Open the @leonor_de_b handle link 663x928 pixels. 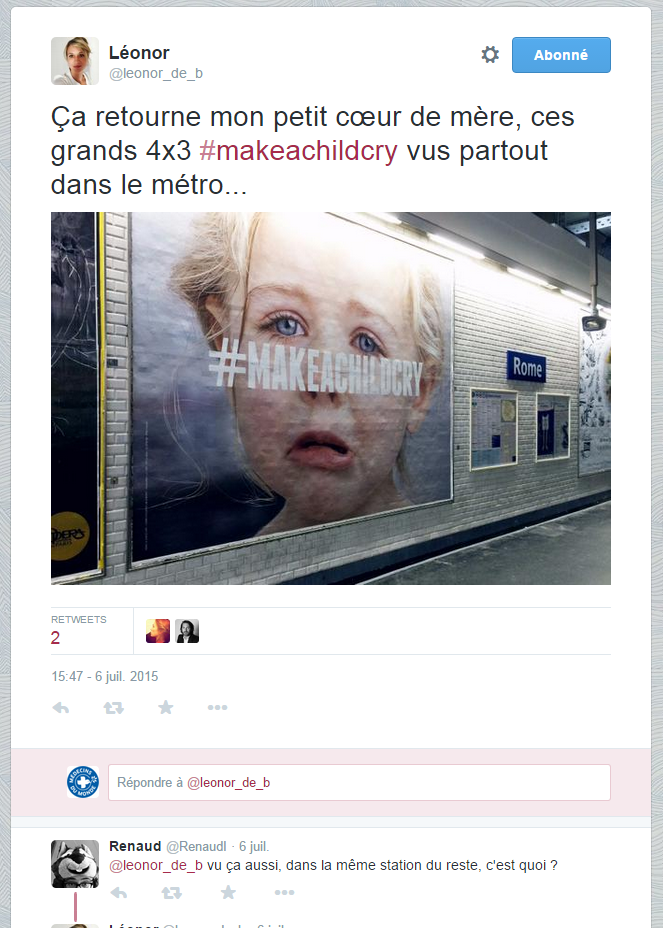point(156,73)
